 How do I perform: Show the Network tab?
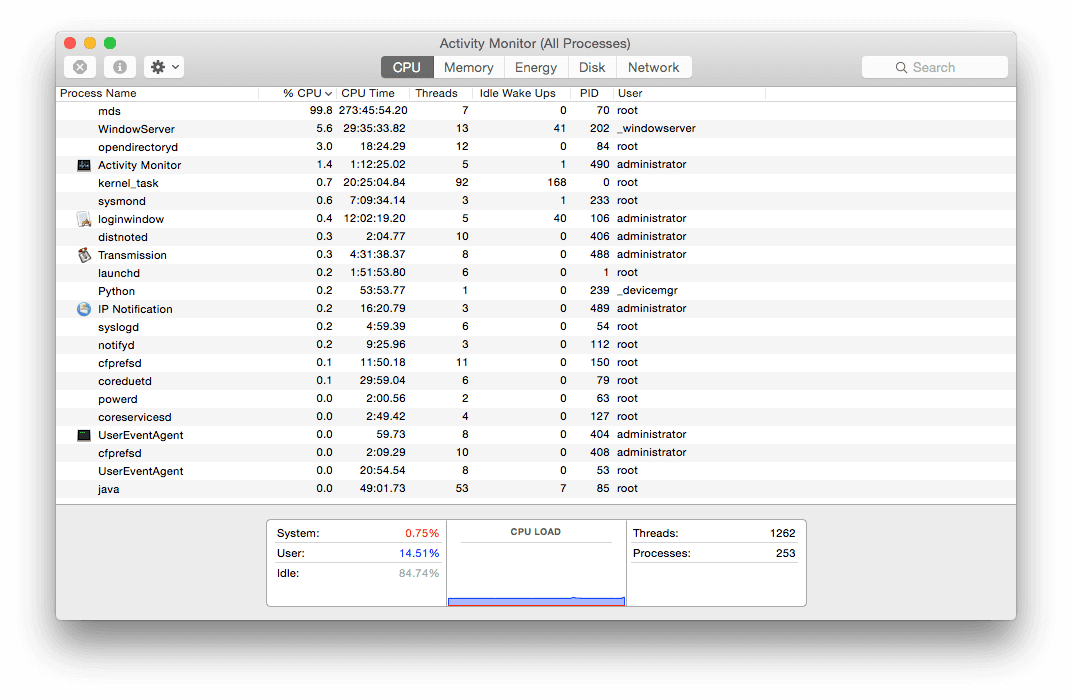(654, 67)
